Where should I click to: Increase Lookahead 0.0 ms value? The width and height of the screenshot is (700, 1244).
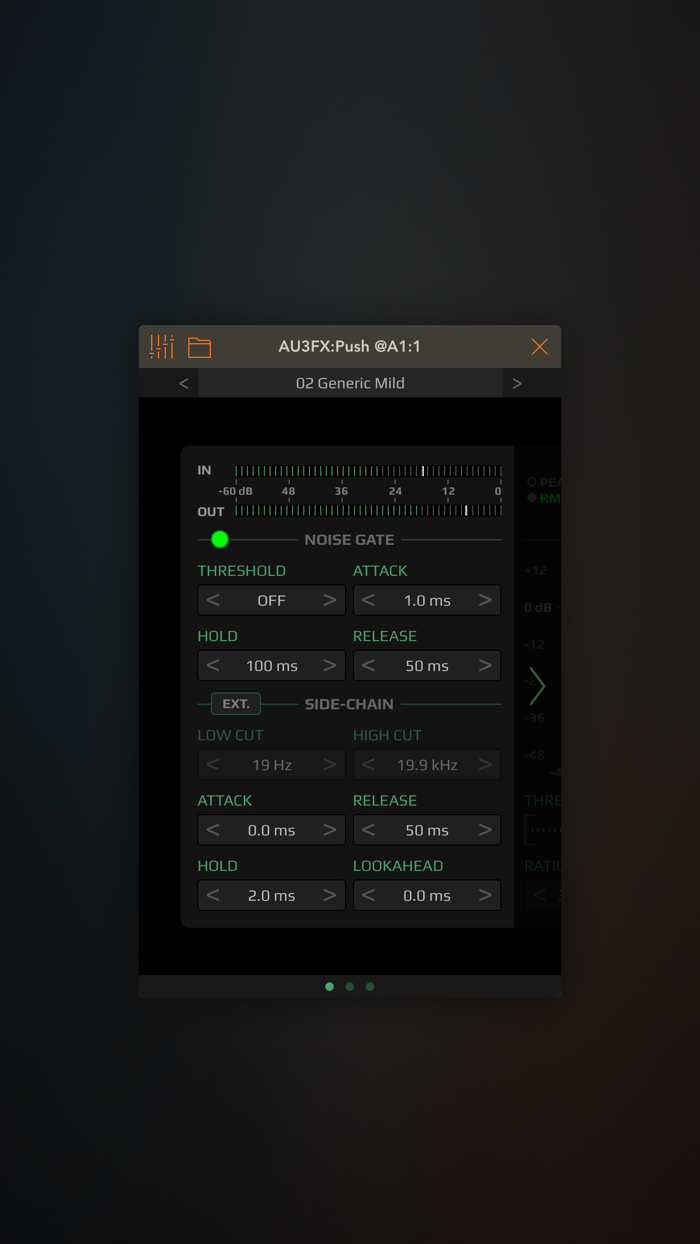(x=485, y=895)
